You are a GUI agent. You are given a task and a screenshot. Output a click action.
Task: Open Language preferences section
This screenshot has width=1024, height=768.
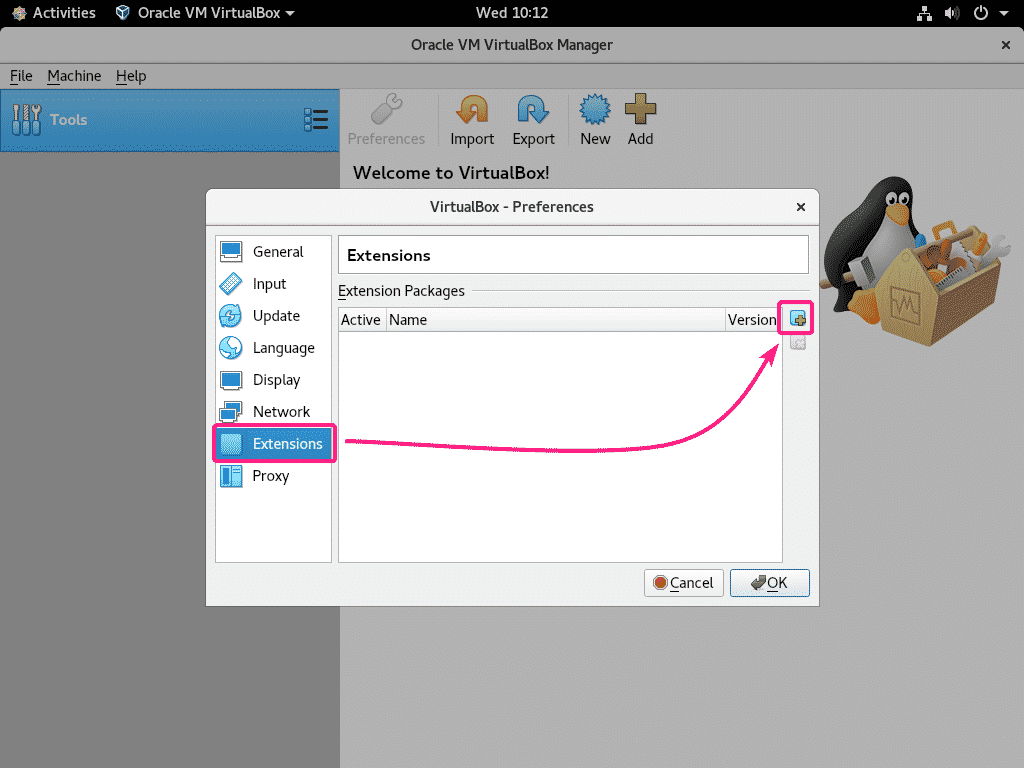tap(274, 347)
